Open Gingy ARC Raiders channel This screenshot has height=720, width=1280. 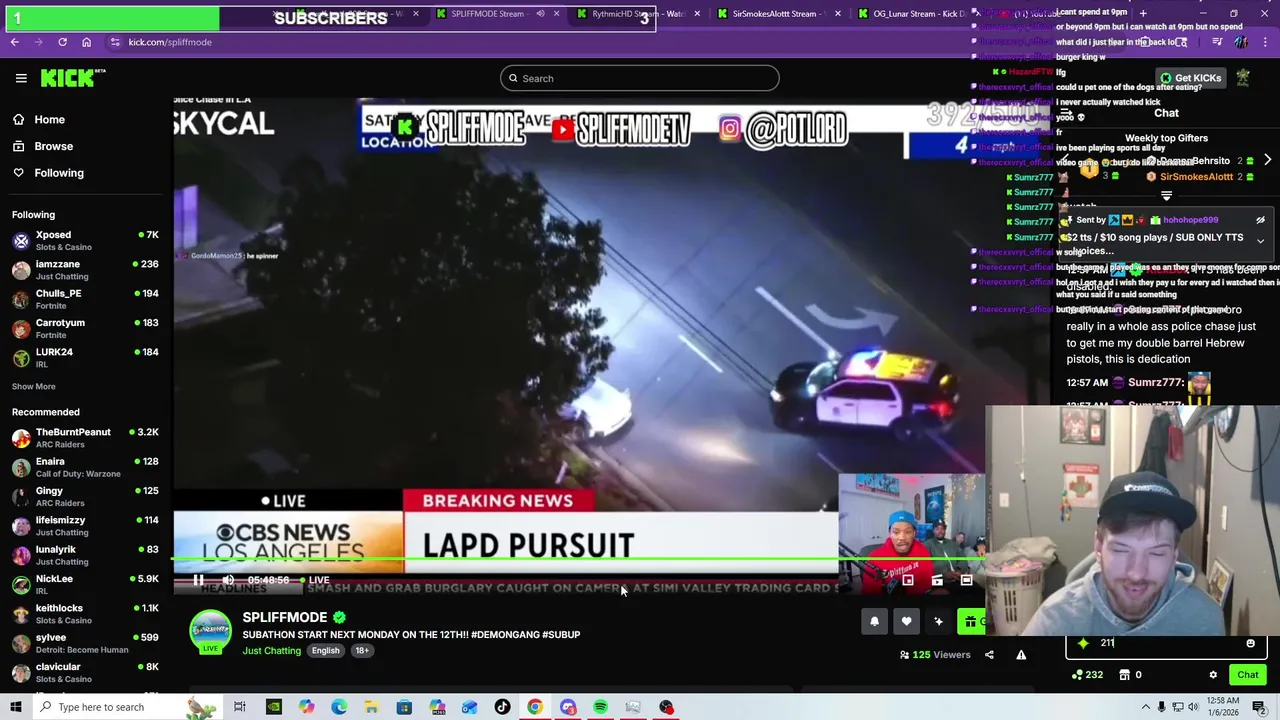[x=86, y=496]
